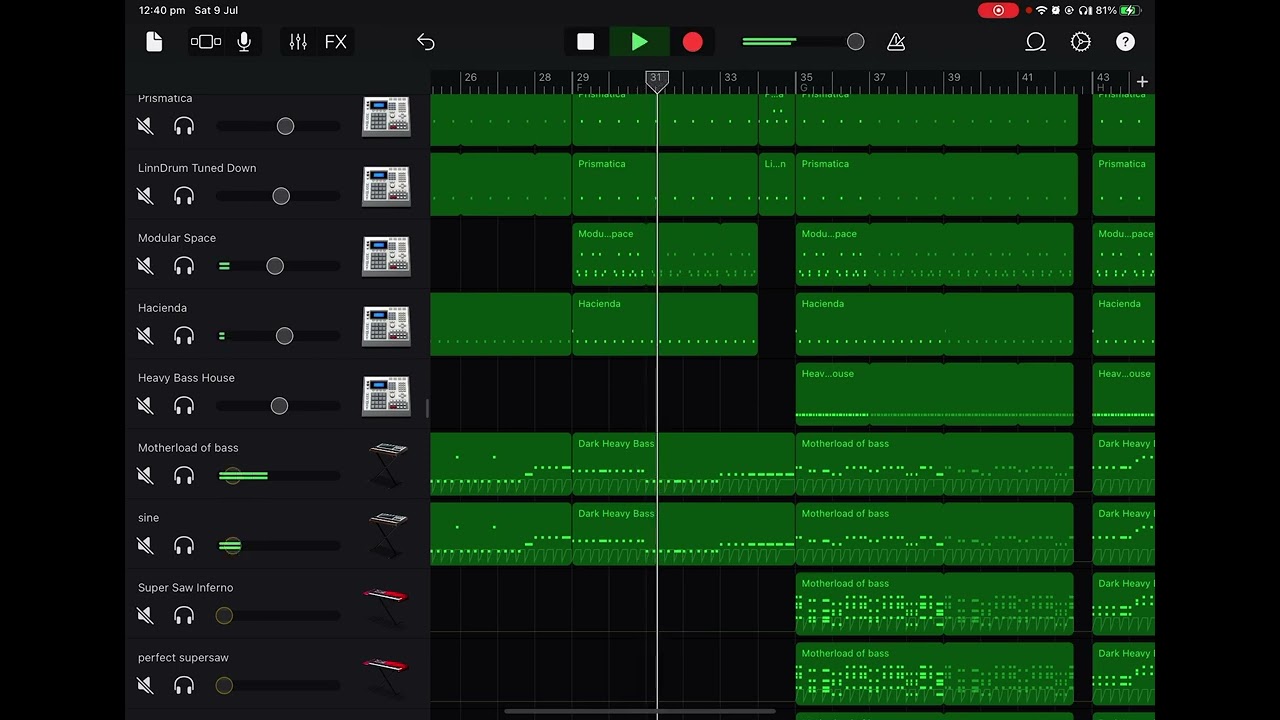Open song settings gear

click(x=1081, y=42)
